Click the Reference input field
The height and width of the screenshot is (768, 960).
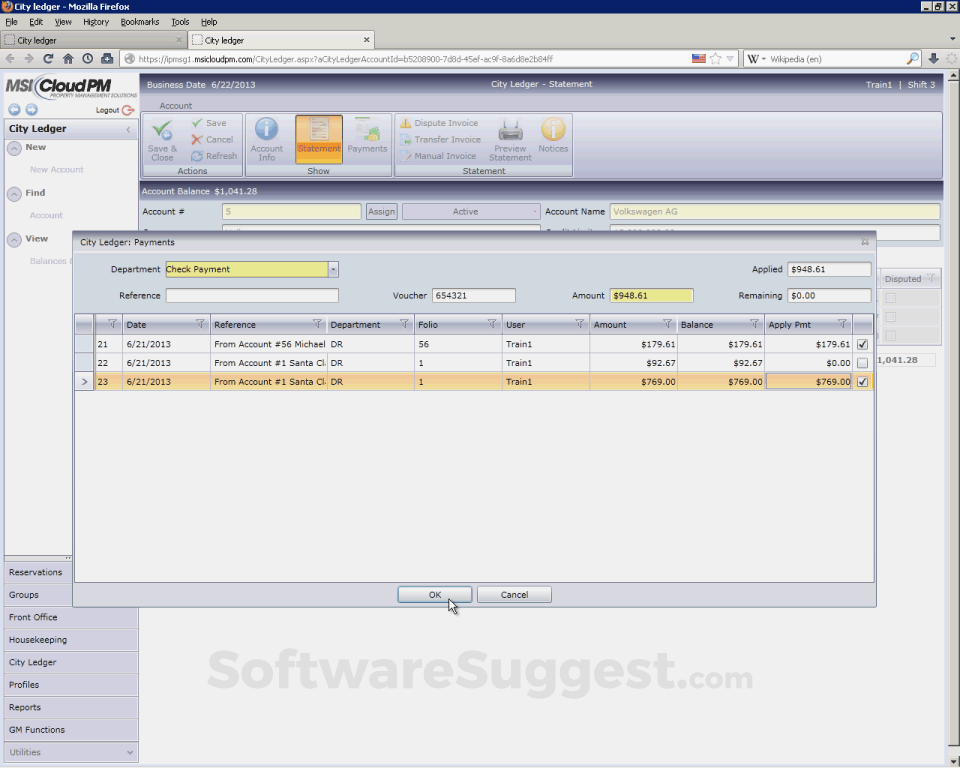[252, 296]
